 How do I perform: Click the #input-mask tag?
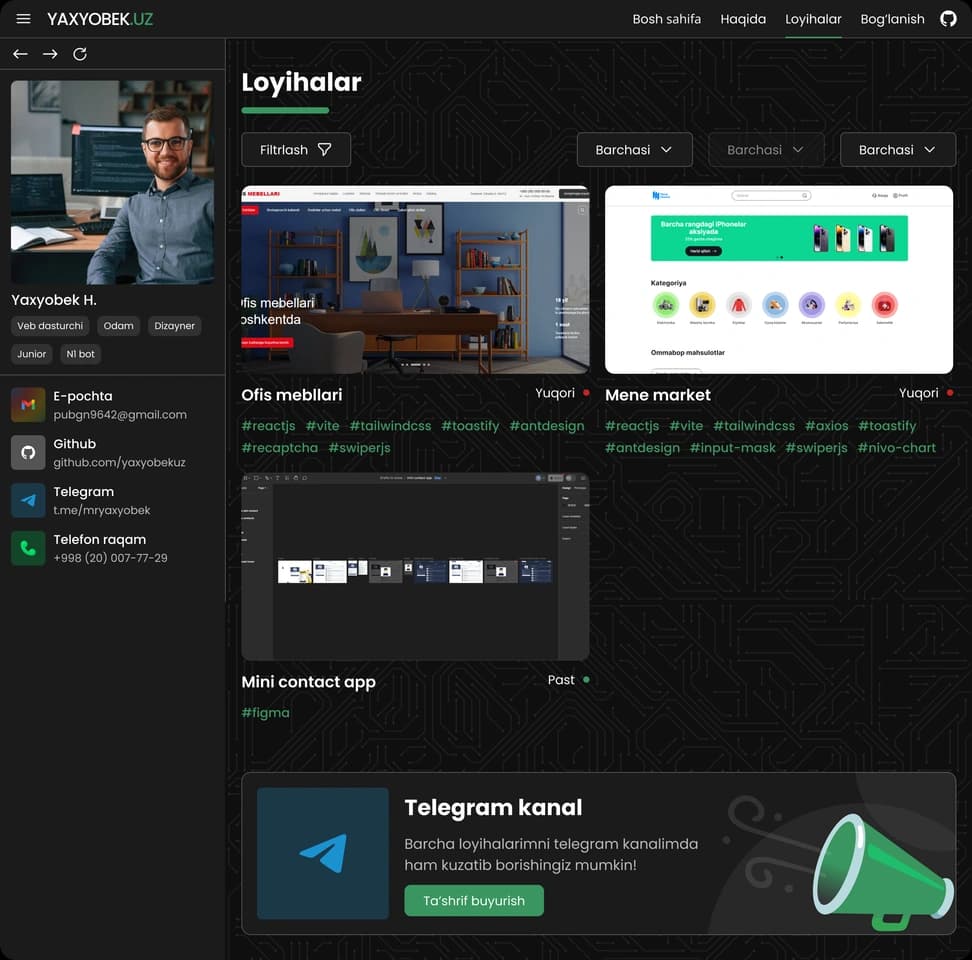733,447
